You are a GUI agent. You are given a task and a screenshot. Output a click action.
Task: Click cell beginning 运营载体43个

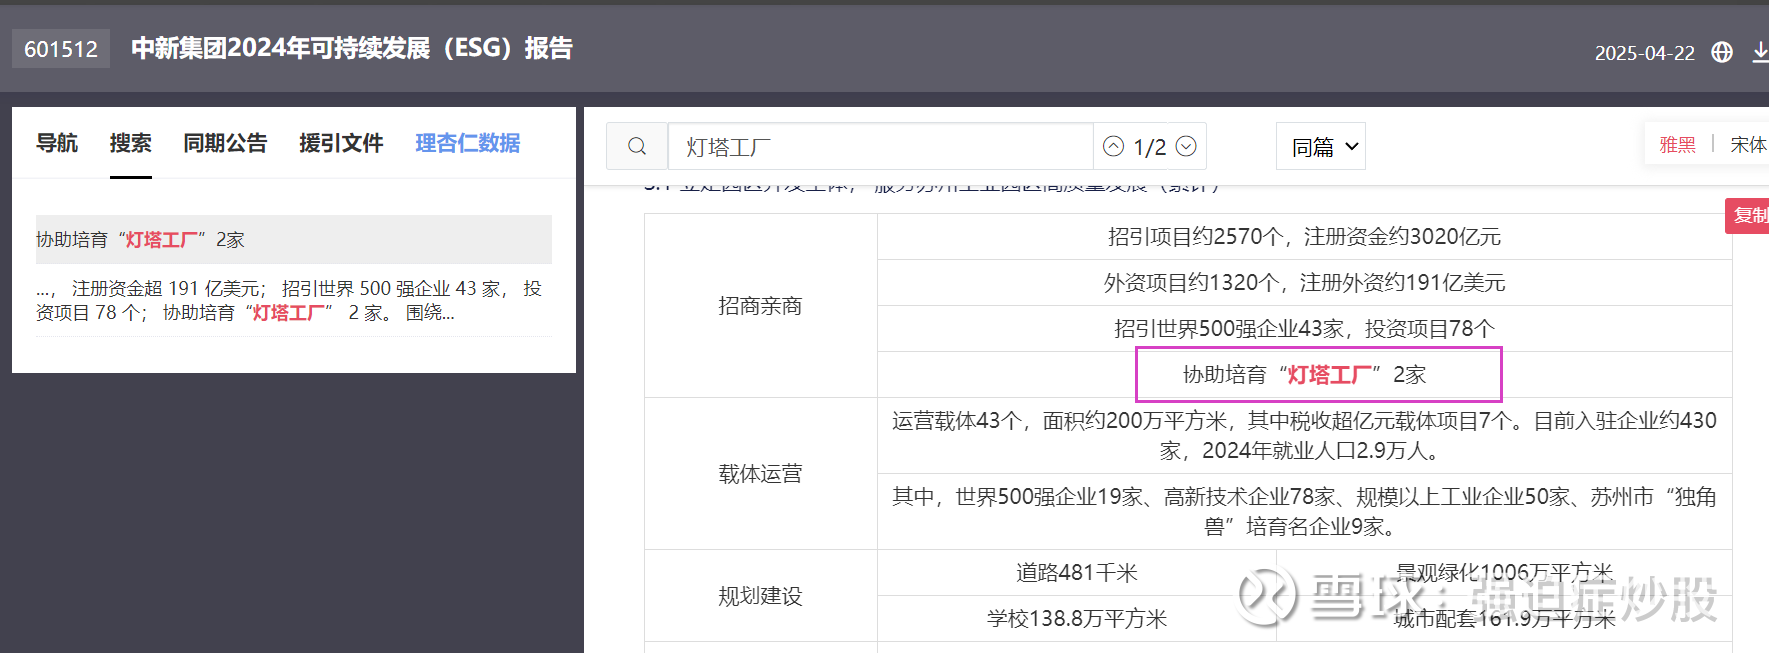(x=1304, y=436)
